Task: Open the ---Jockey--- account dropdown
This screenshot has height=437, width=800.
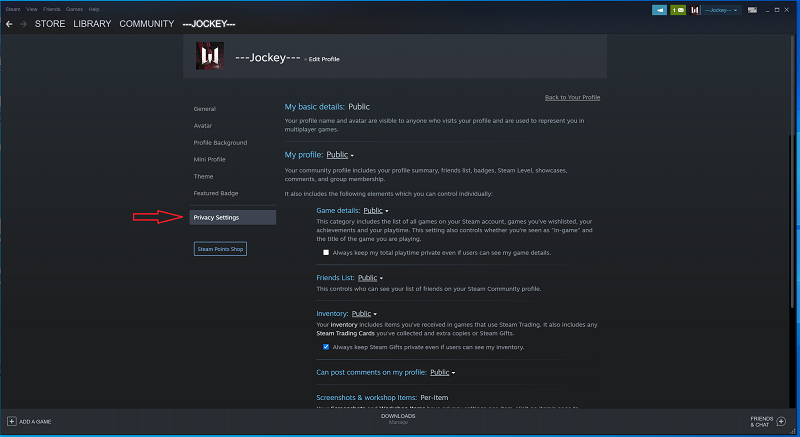Action: (x=721, y=10)
